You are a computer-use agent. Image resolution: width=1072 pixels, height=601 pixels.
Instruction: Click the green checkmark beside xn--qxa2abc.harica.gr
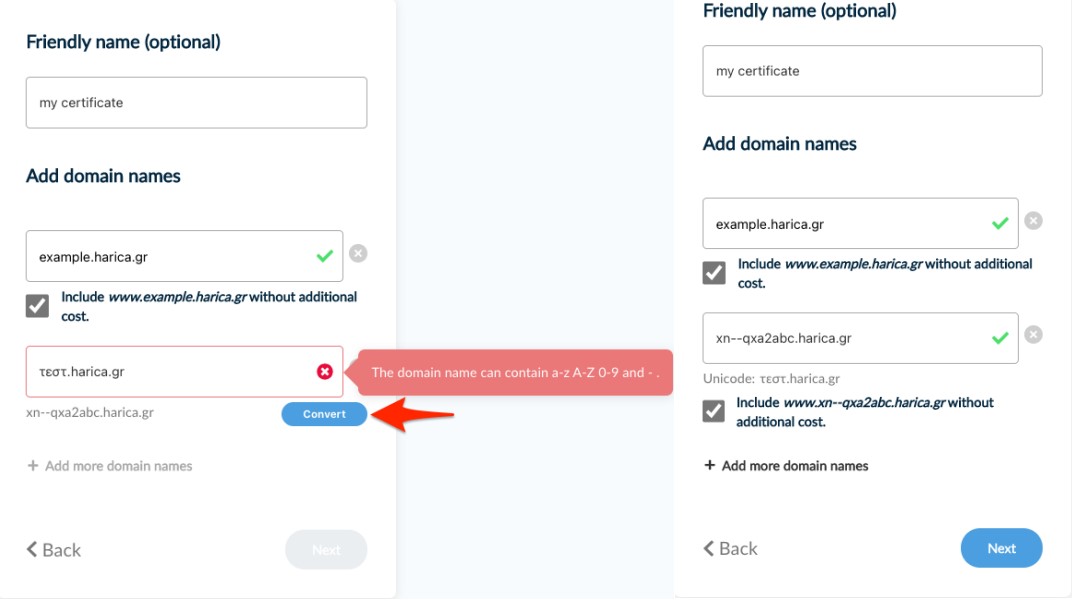(1000, 337)
